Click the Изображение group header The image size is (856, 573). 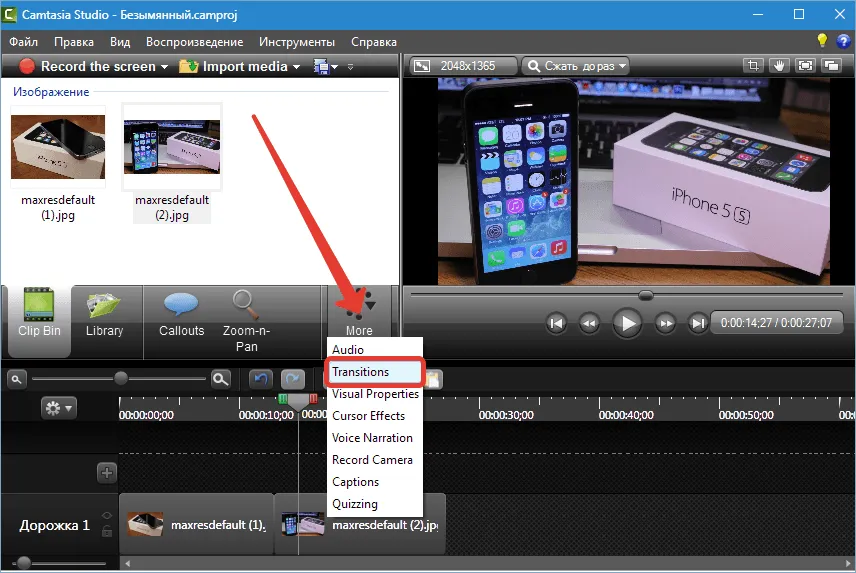pos(51,92)
